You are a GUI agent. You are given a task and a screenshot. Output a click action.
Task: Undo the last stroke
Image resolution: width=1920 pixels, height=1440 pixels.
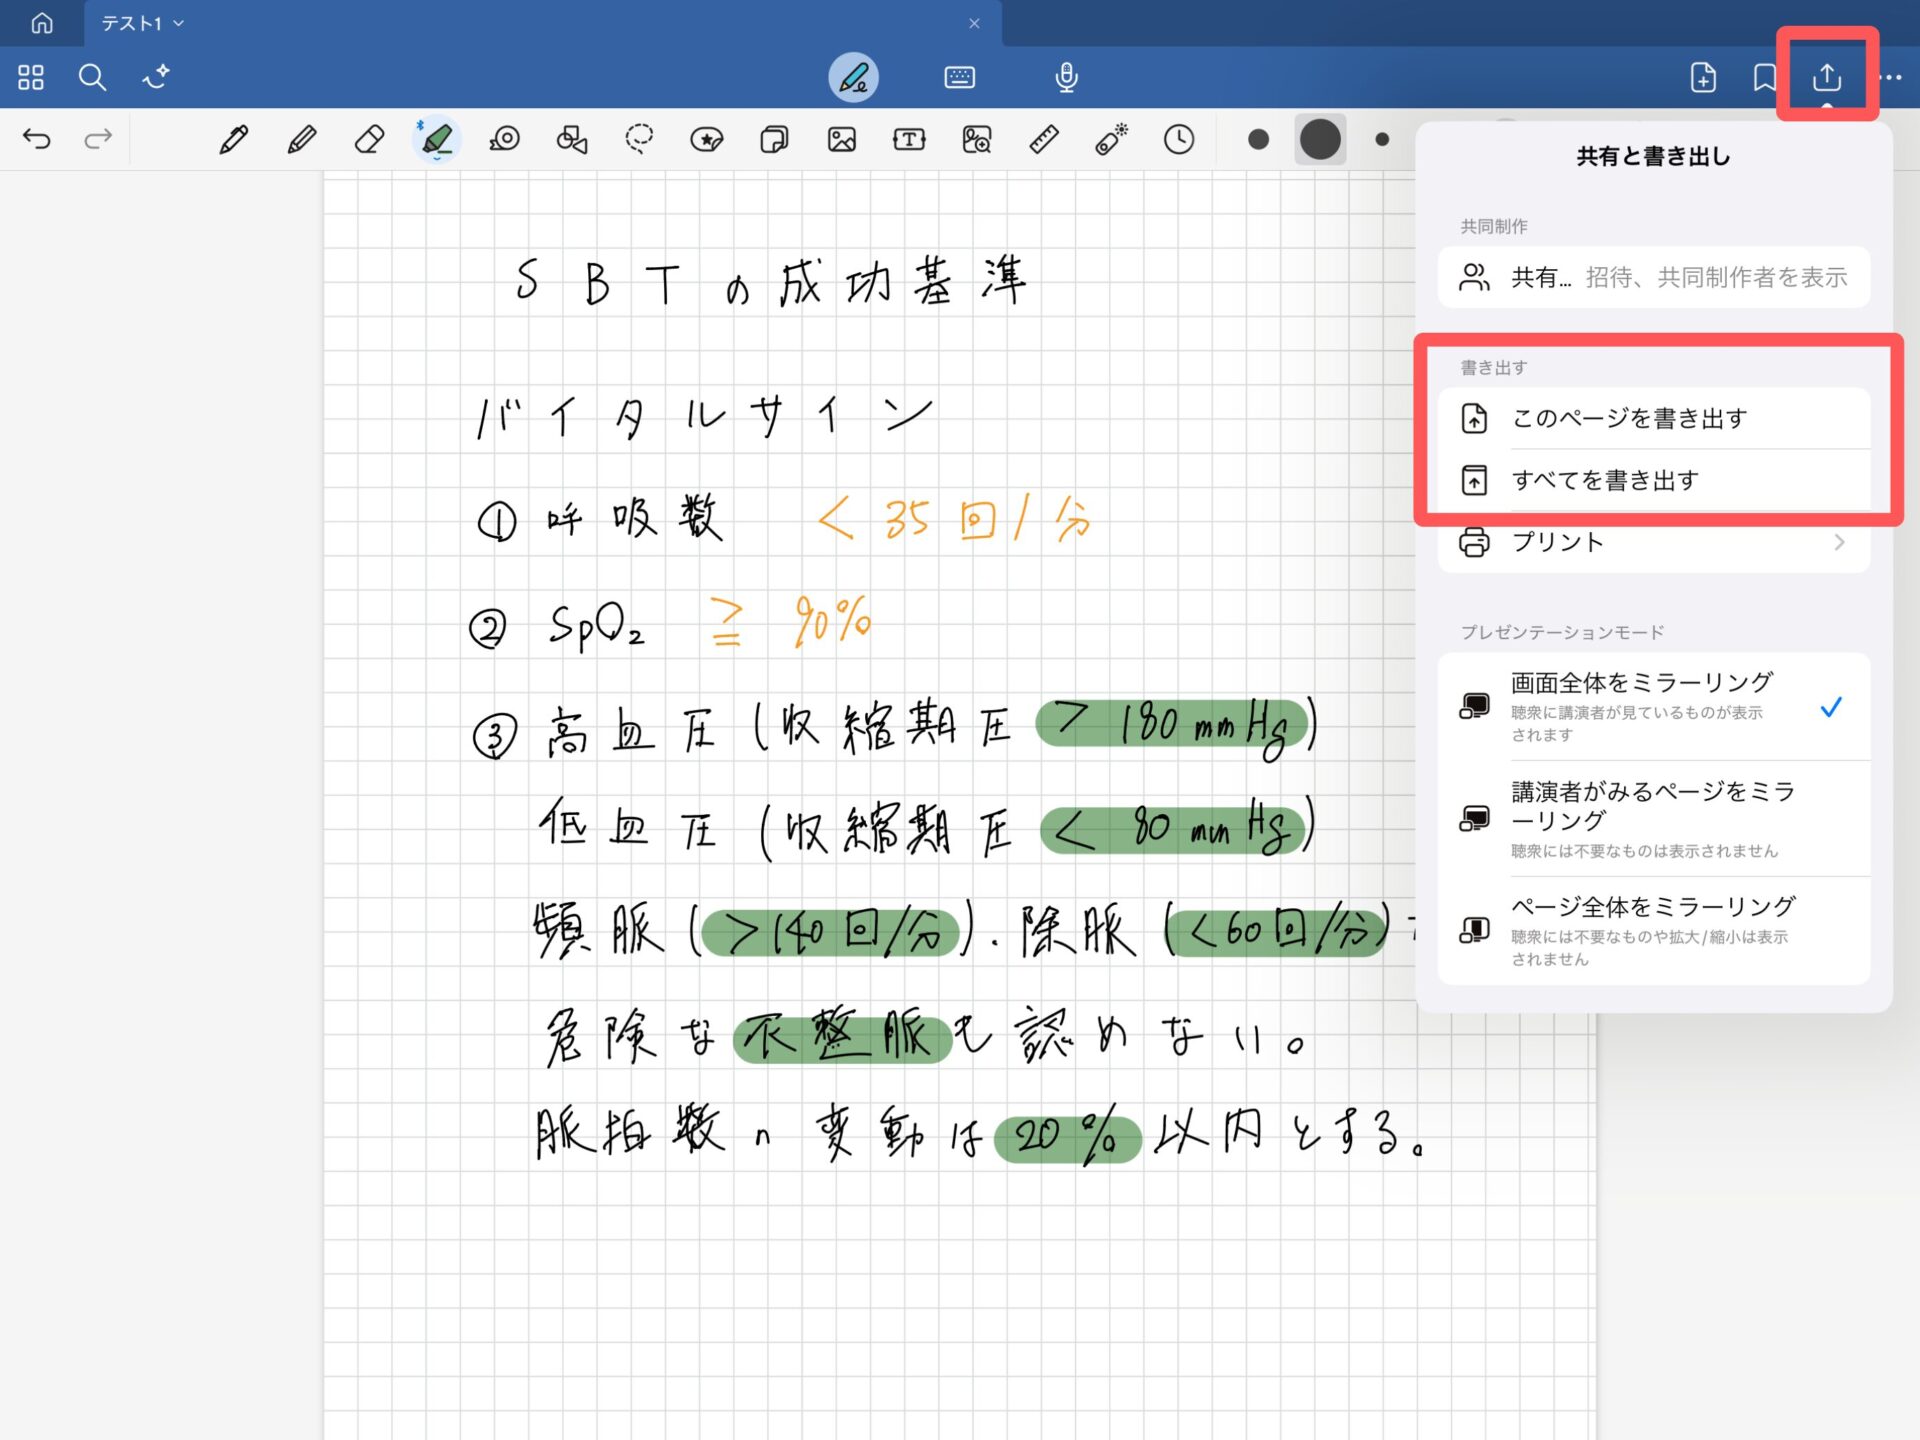pos(37,139)
